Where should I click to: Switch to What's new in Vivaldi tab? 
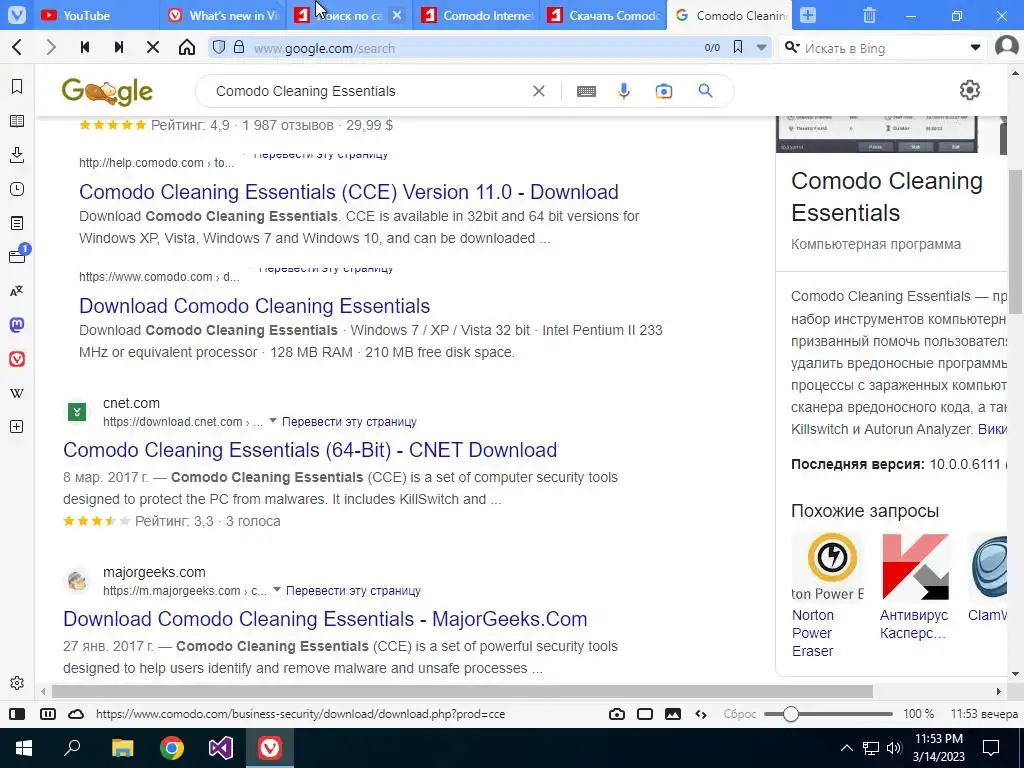223,15
